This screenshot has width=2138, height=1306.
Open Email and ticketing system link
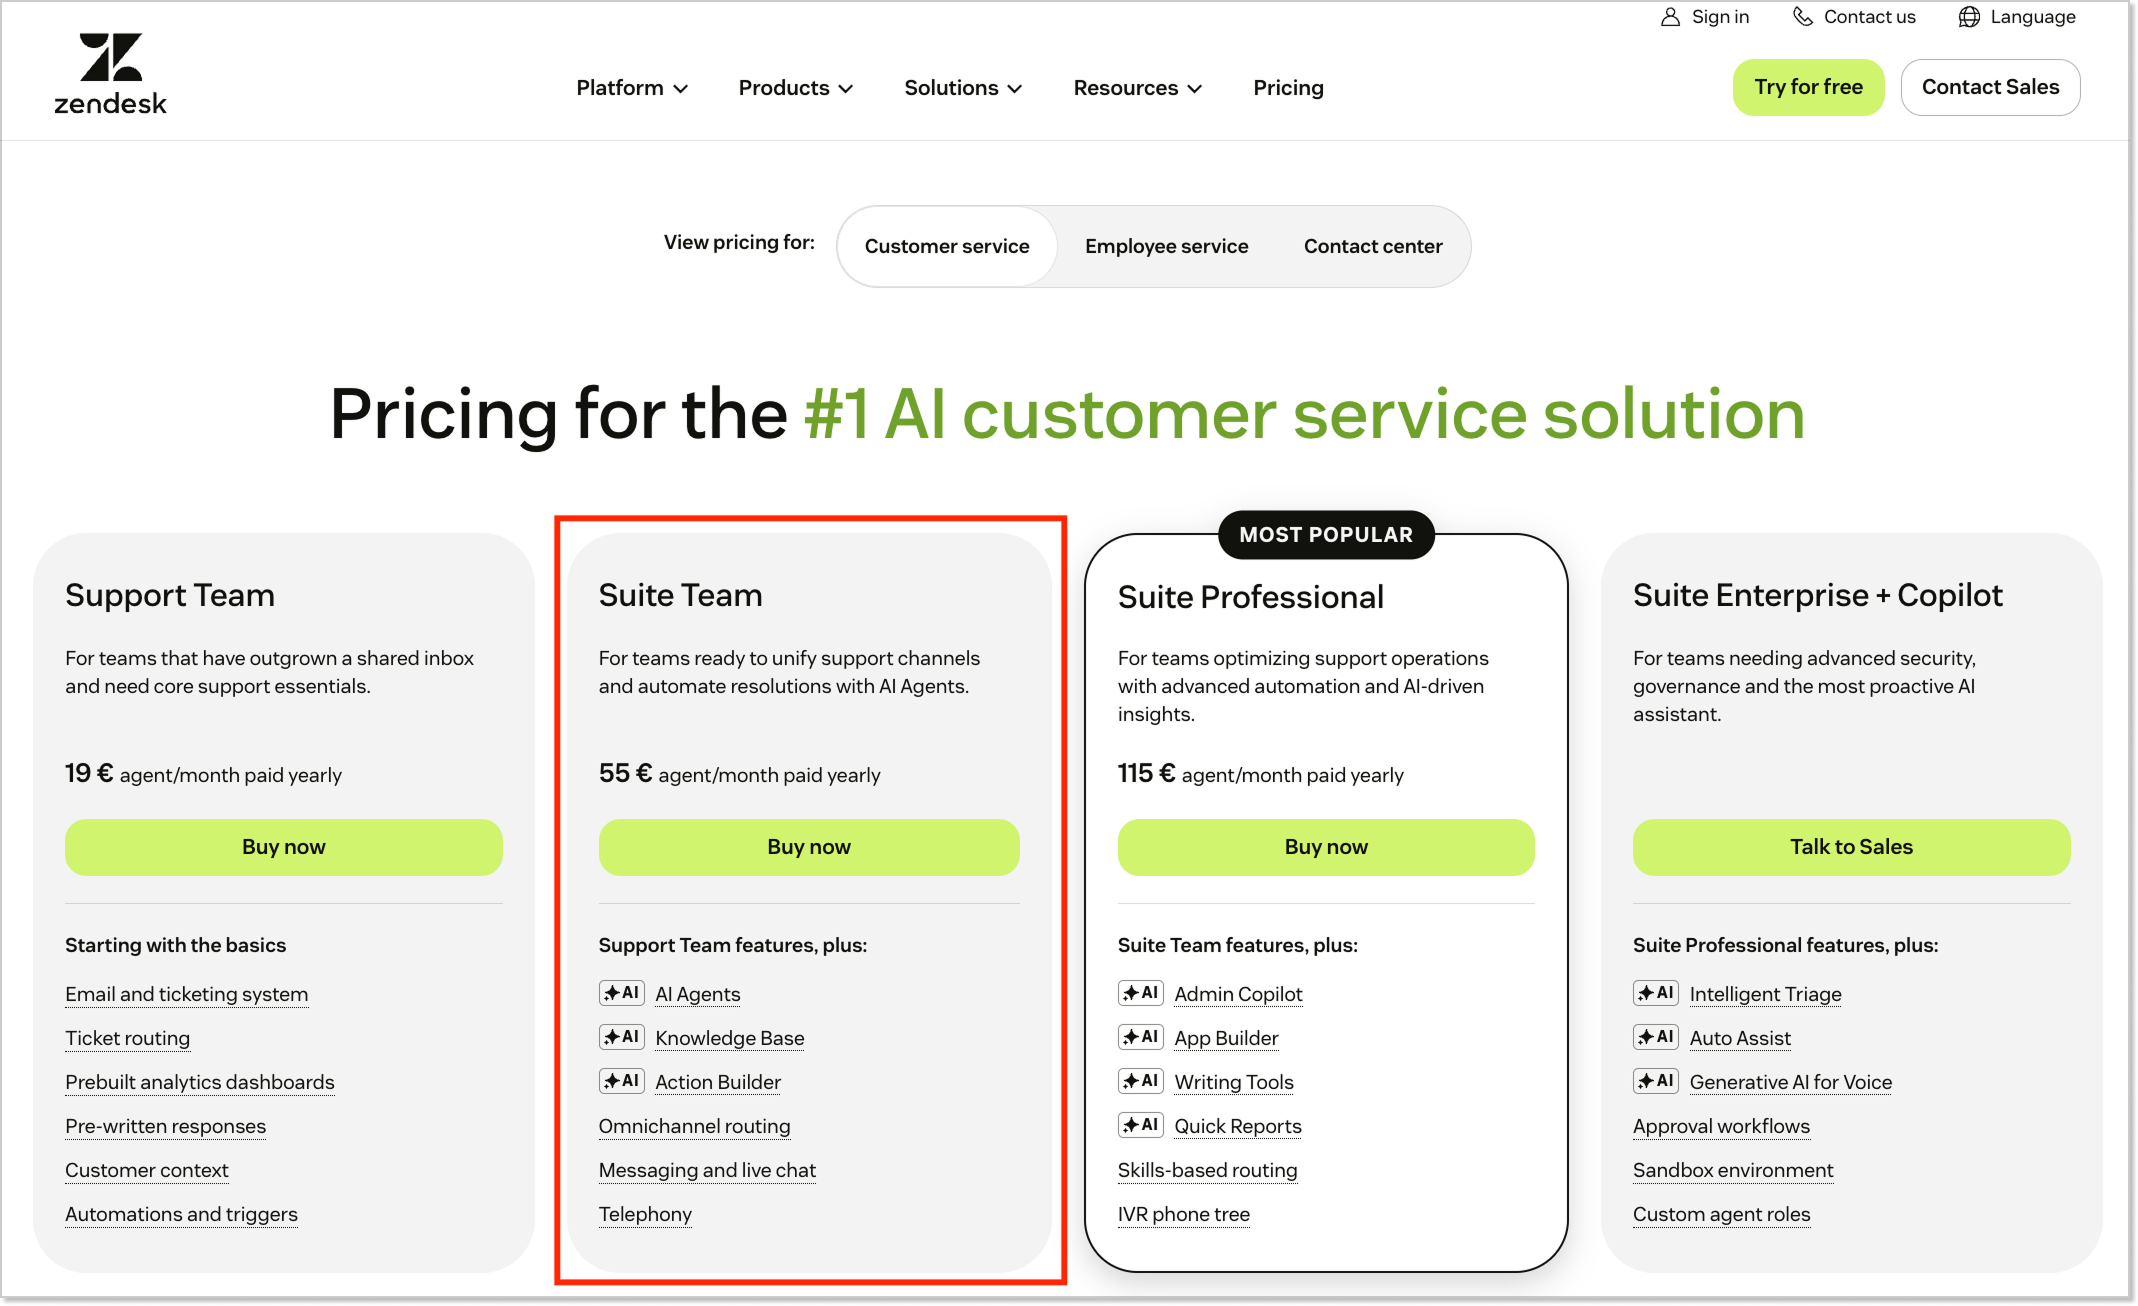click(x=186, y=994)
